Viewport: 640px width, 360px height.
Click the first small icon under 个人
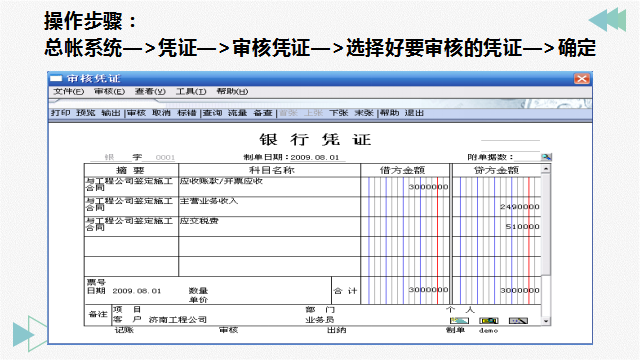pos(459,321)
